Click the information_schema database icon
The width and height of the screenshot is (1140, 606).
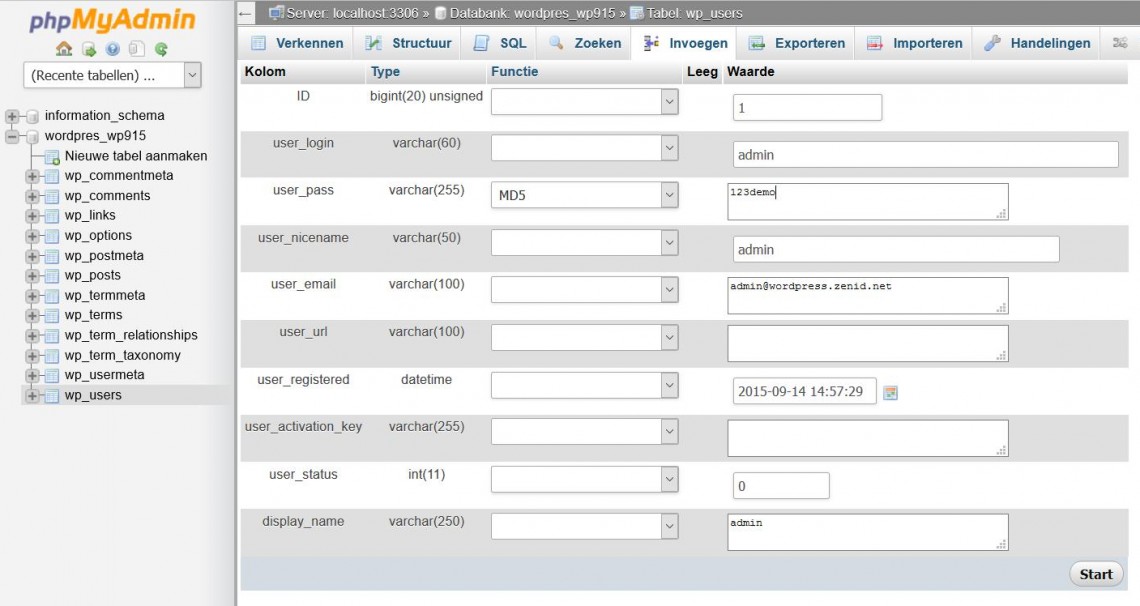pyautogui.click(x=32, y=116)
